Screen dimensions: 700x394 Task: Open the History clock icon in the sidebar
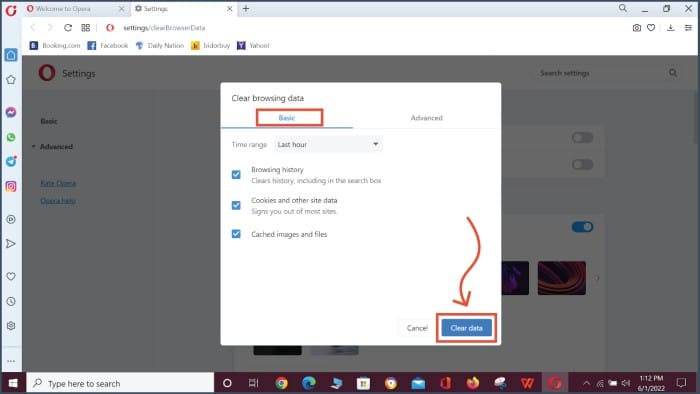(x=11, y=301)
